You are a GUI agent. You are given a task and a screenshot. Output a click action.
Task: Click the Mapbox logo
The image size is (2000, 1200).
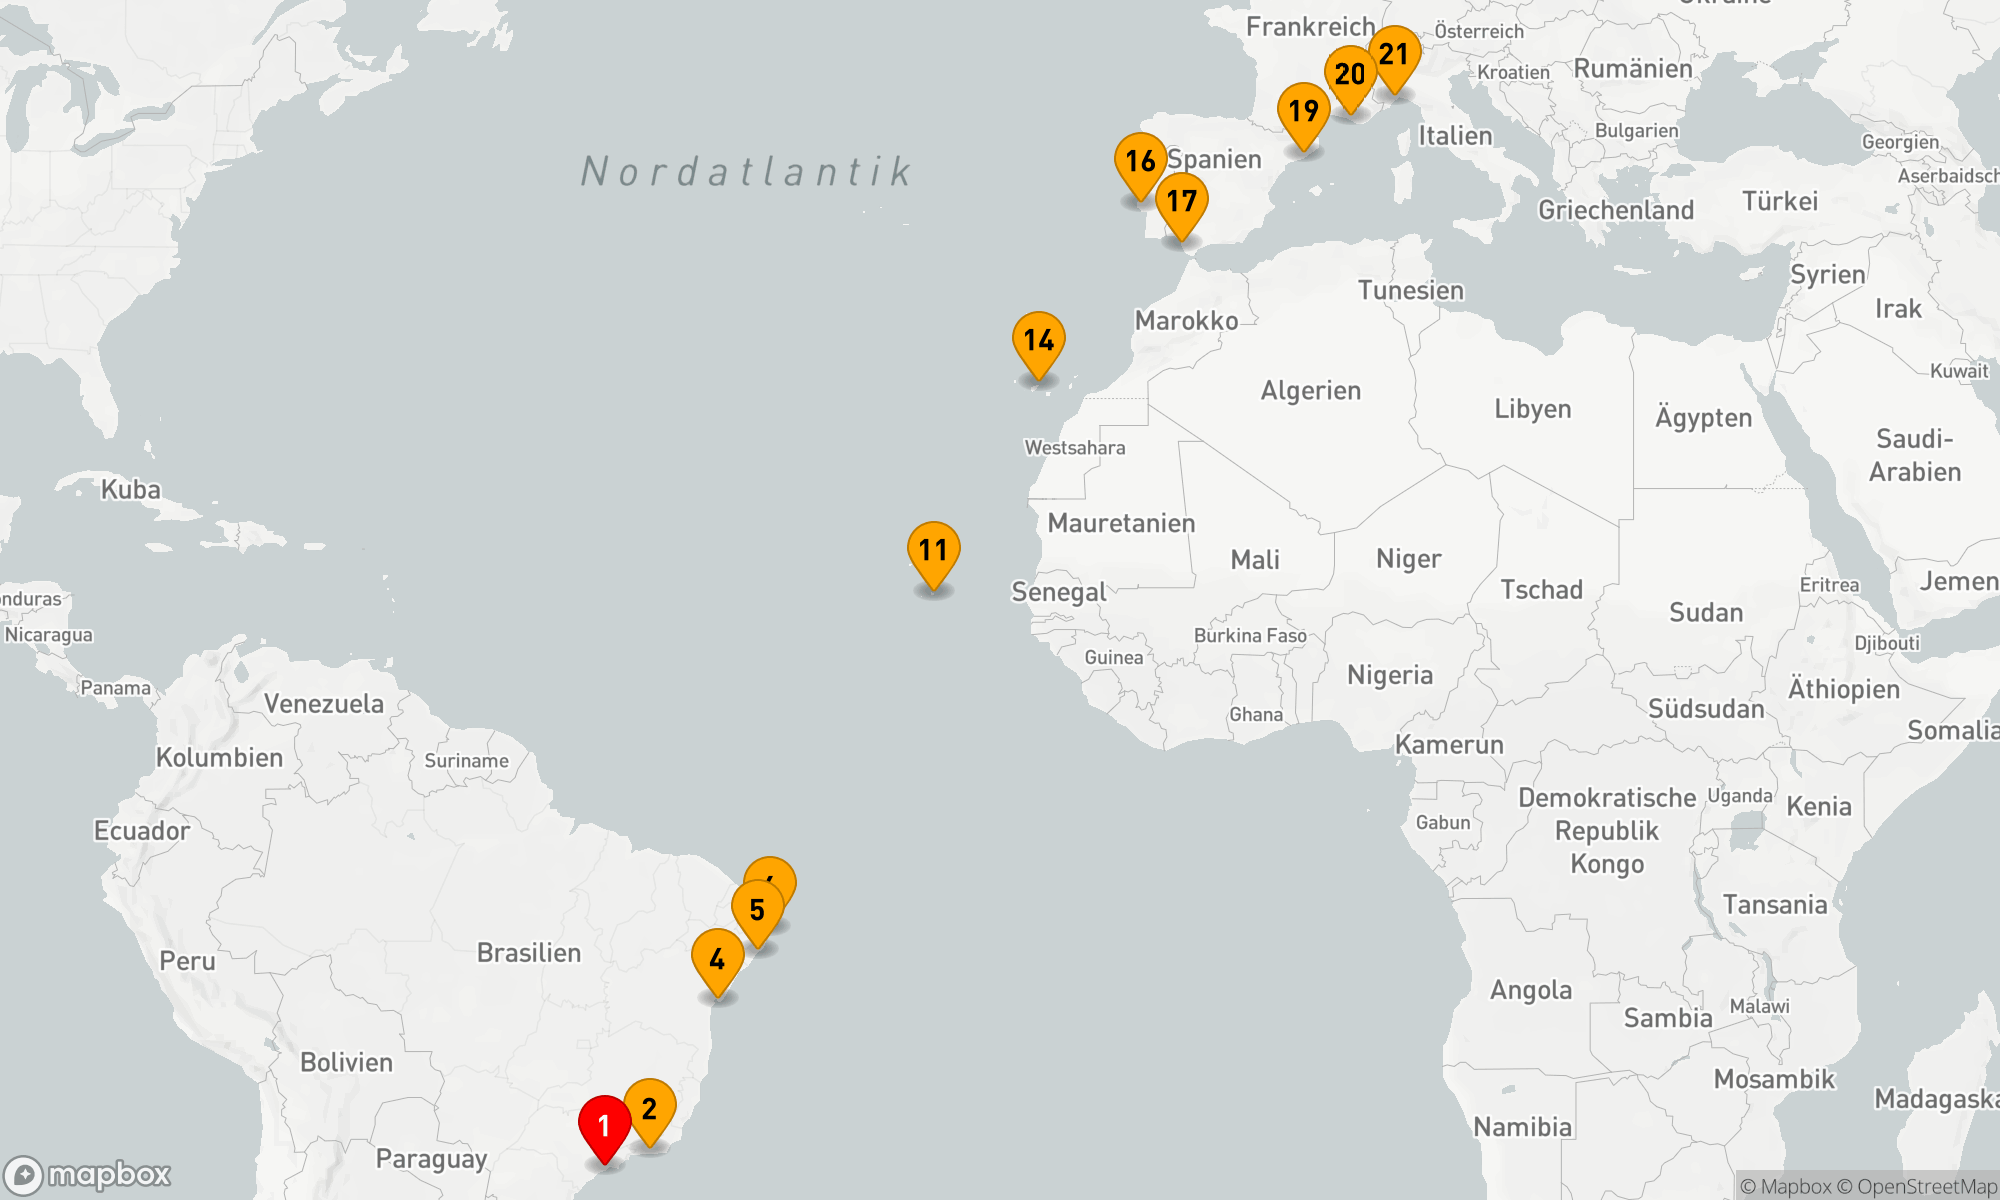[88, 1174]
